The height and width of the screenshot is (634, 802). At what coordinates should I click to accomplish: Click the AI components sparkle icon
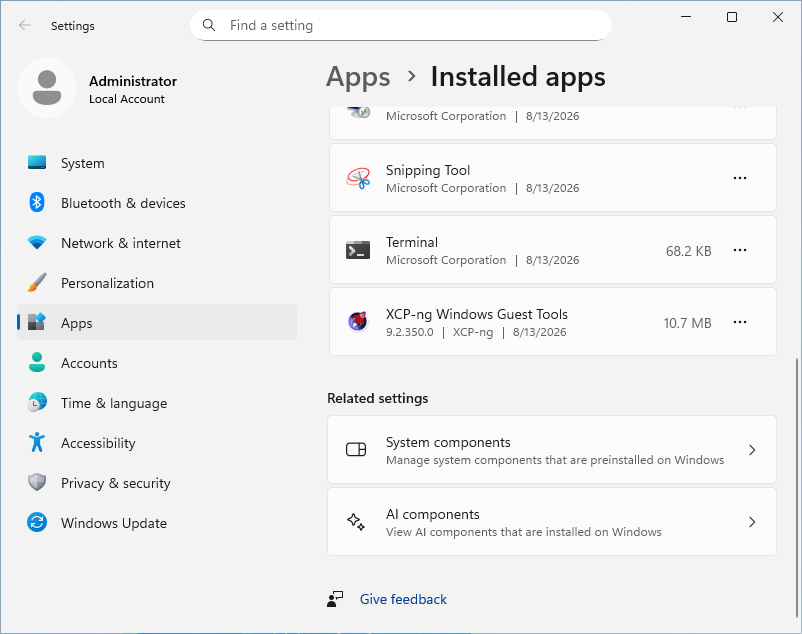pyautogui.click(x=356, y=522)
